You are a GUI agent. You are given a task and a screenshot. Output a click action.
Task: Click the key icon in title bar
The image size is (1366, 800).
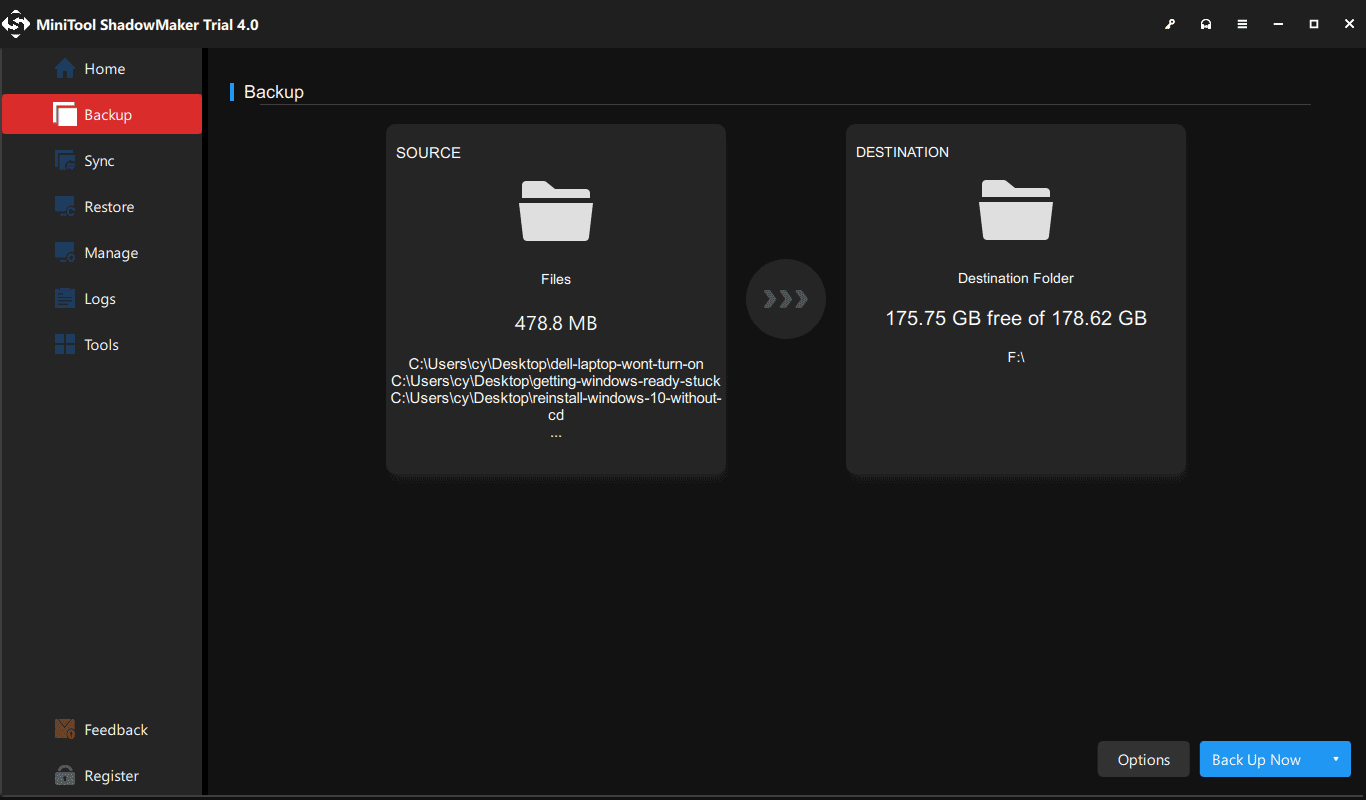pyautogui.click(x=1170, y=24)
